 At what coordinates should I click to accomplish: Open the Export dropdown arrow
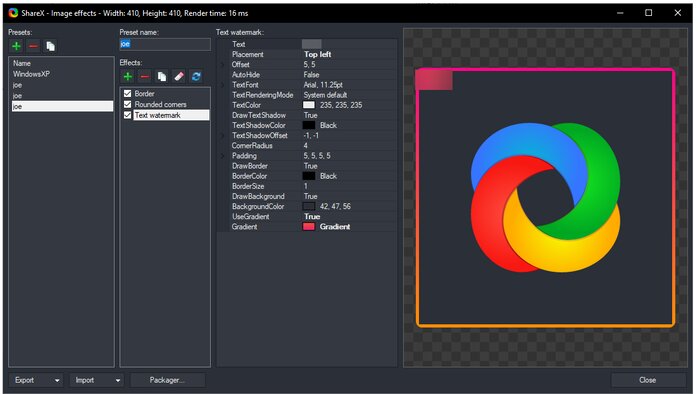pos(57,381)
